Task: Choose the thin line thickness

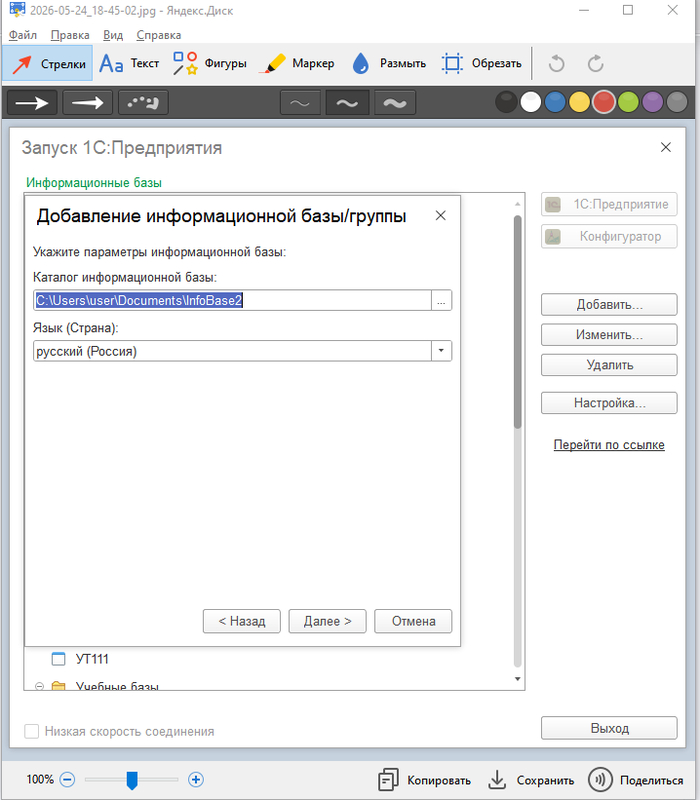Action: point(300,103)
